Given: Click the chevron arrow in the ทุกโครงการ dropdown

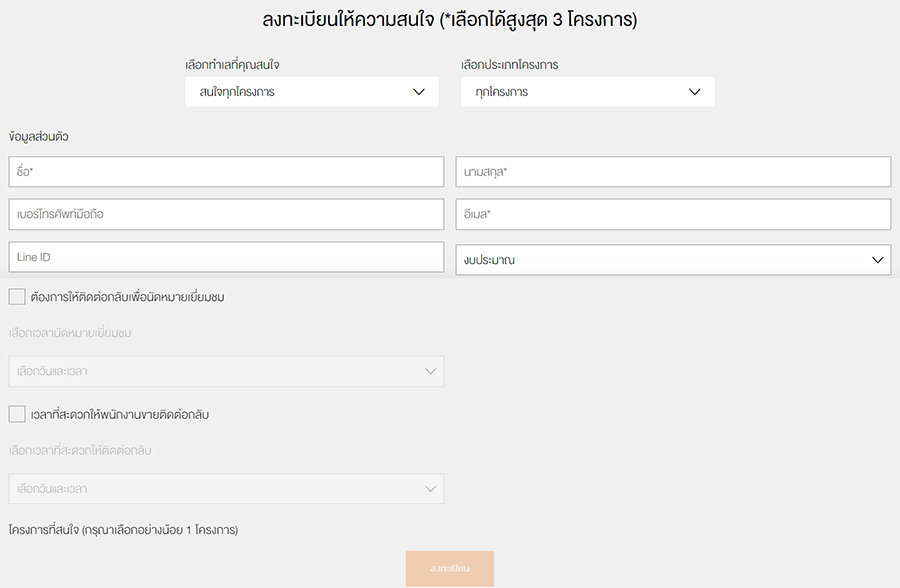Looking at the screenshot, I should click(696, 92).
